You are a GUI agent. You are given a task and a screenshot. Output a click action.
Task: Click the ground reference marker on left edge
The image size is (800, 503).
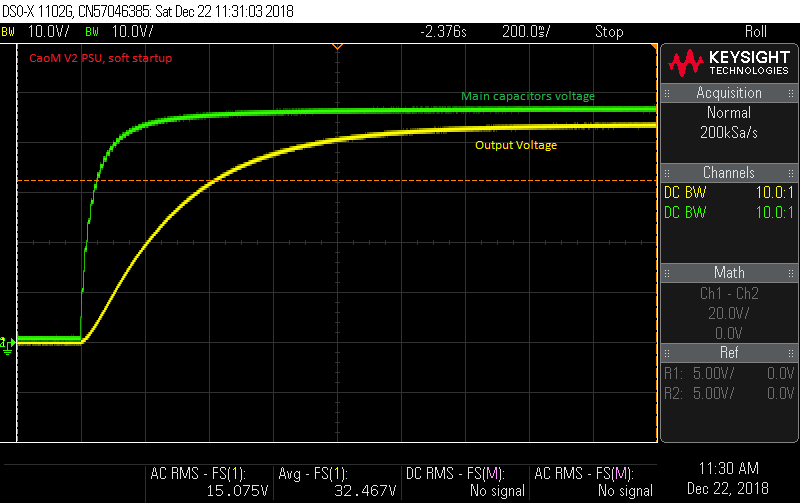(x=7, y=345)
